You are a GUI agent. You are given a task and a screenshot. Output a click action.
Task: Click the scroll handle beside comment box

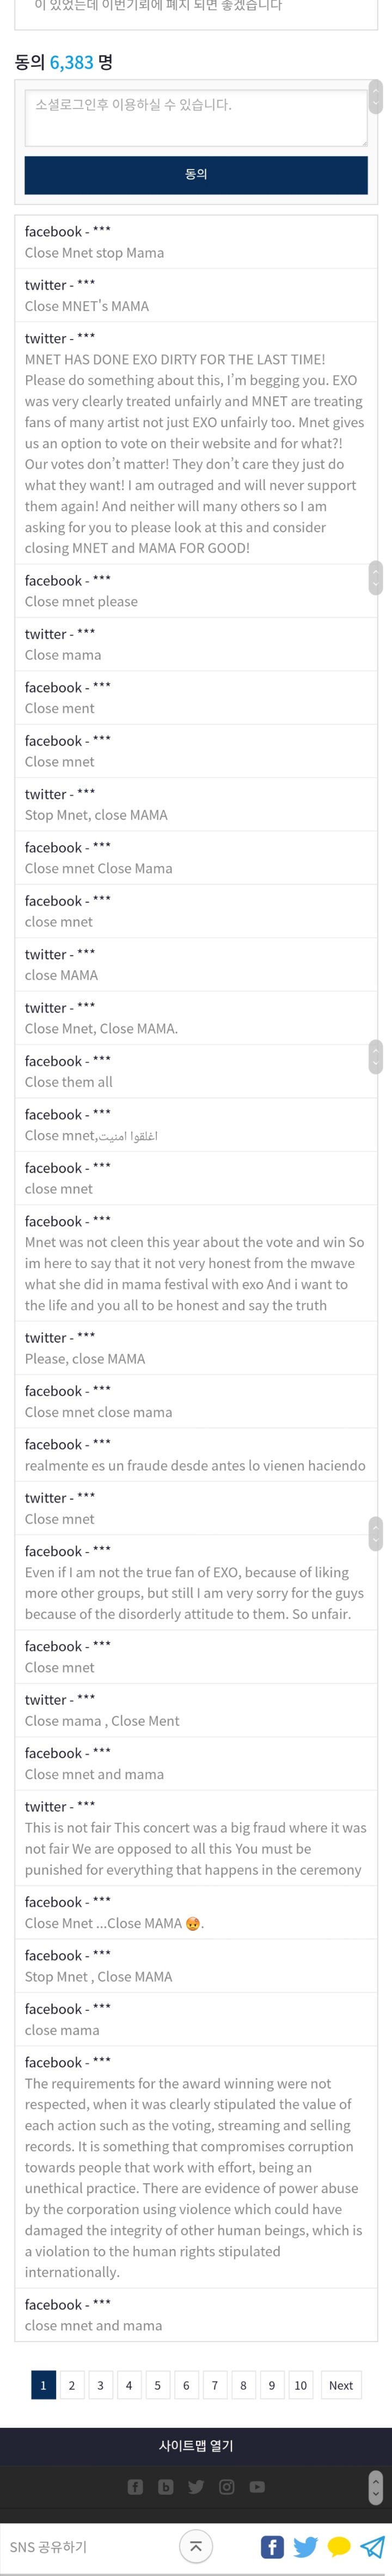376,97
